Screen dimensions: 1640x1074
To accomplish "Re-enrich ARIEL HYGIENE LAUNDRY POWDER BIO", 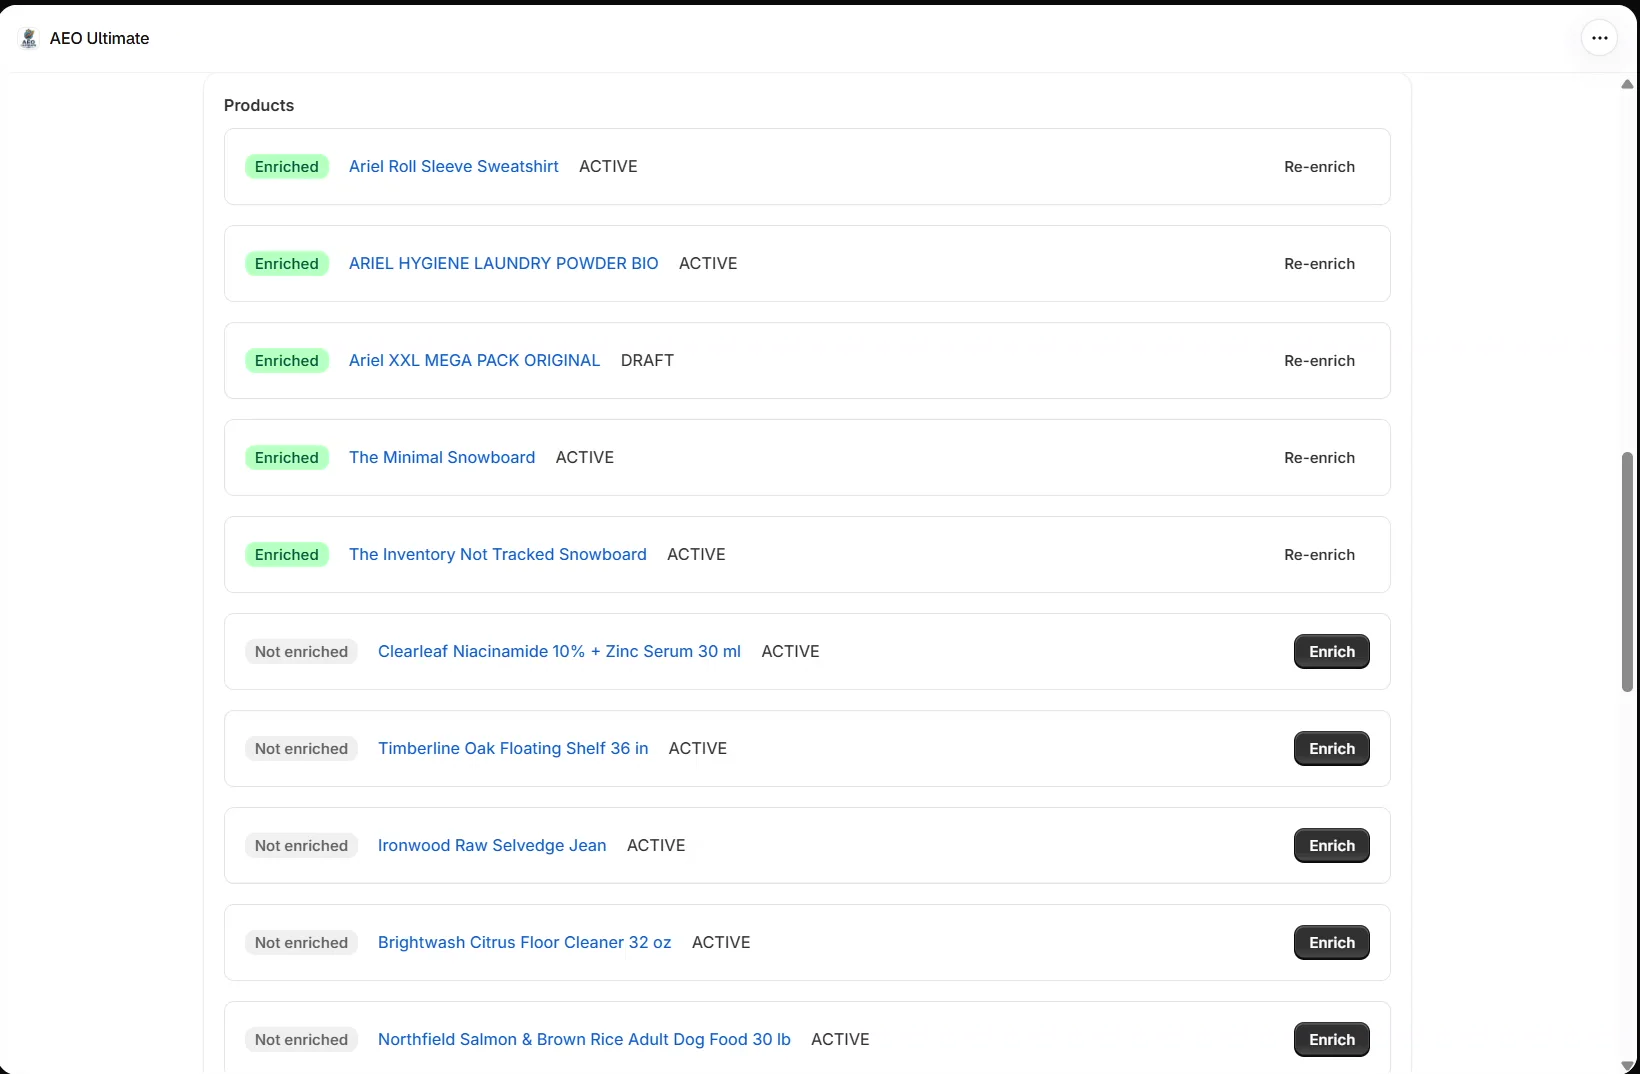I will click(1319, 264).
